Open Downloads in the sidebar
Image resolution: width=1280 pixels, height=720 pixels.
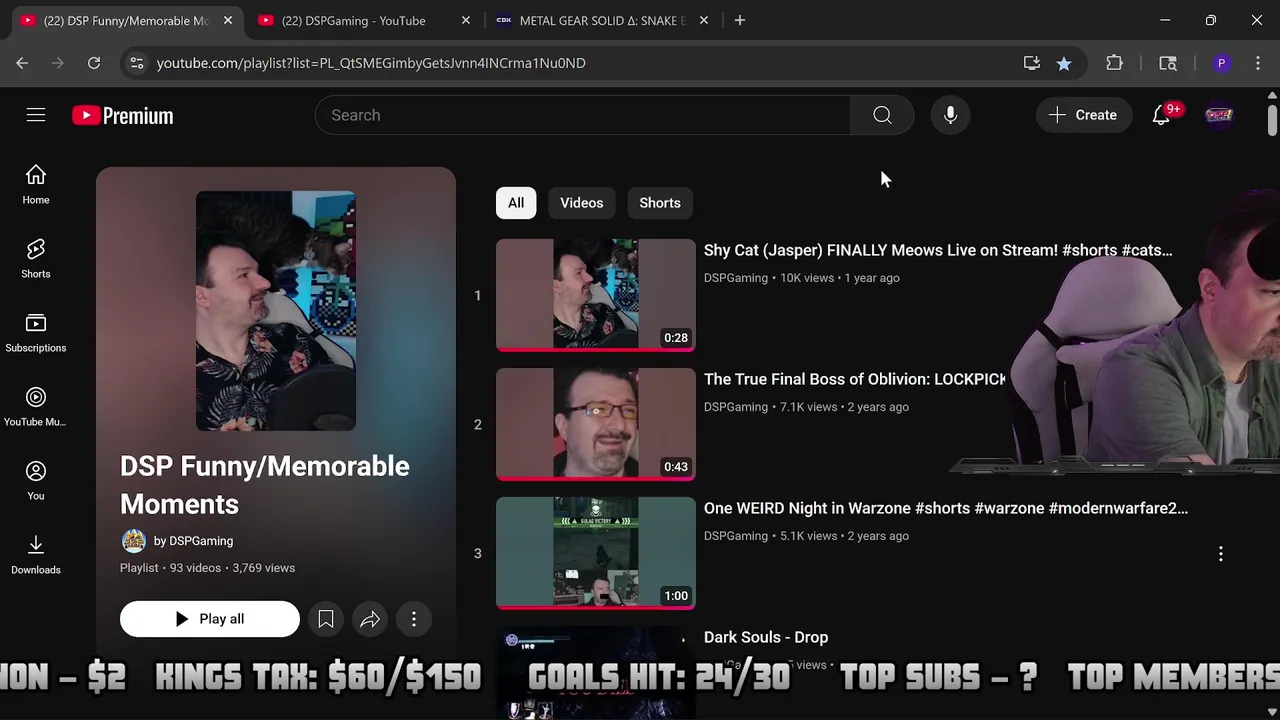[x=36, y=555]
